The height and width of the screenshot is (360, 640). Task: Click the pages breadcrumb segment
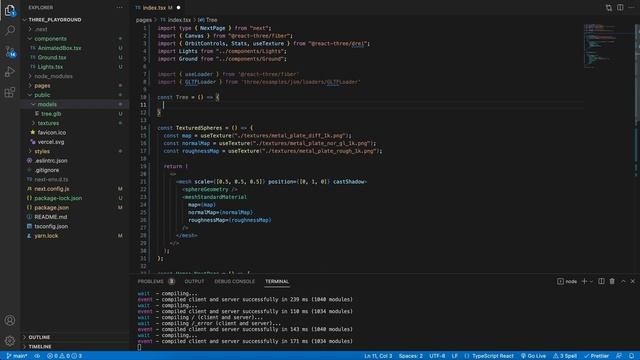click(x=144, y=20)
